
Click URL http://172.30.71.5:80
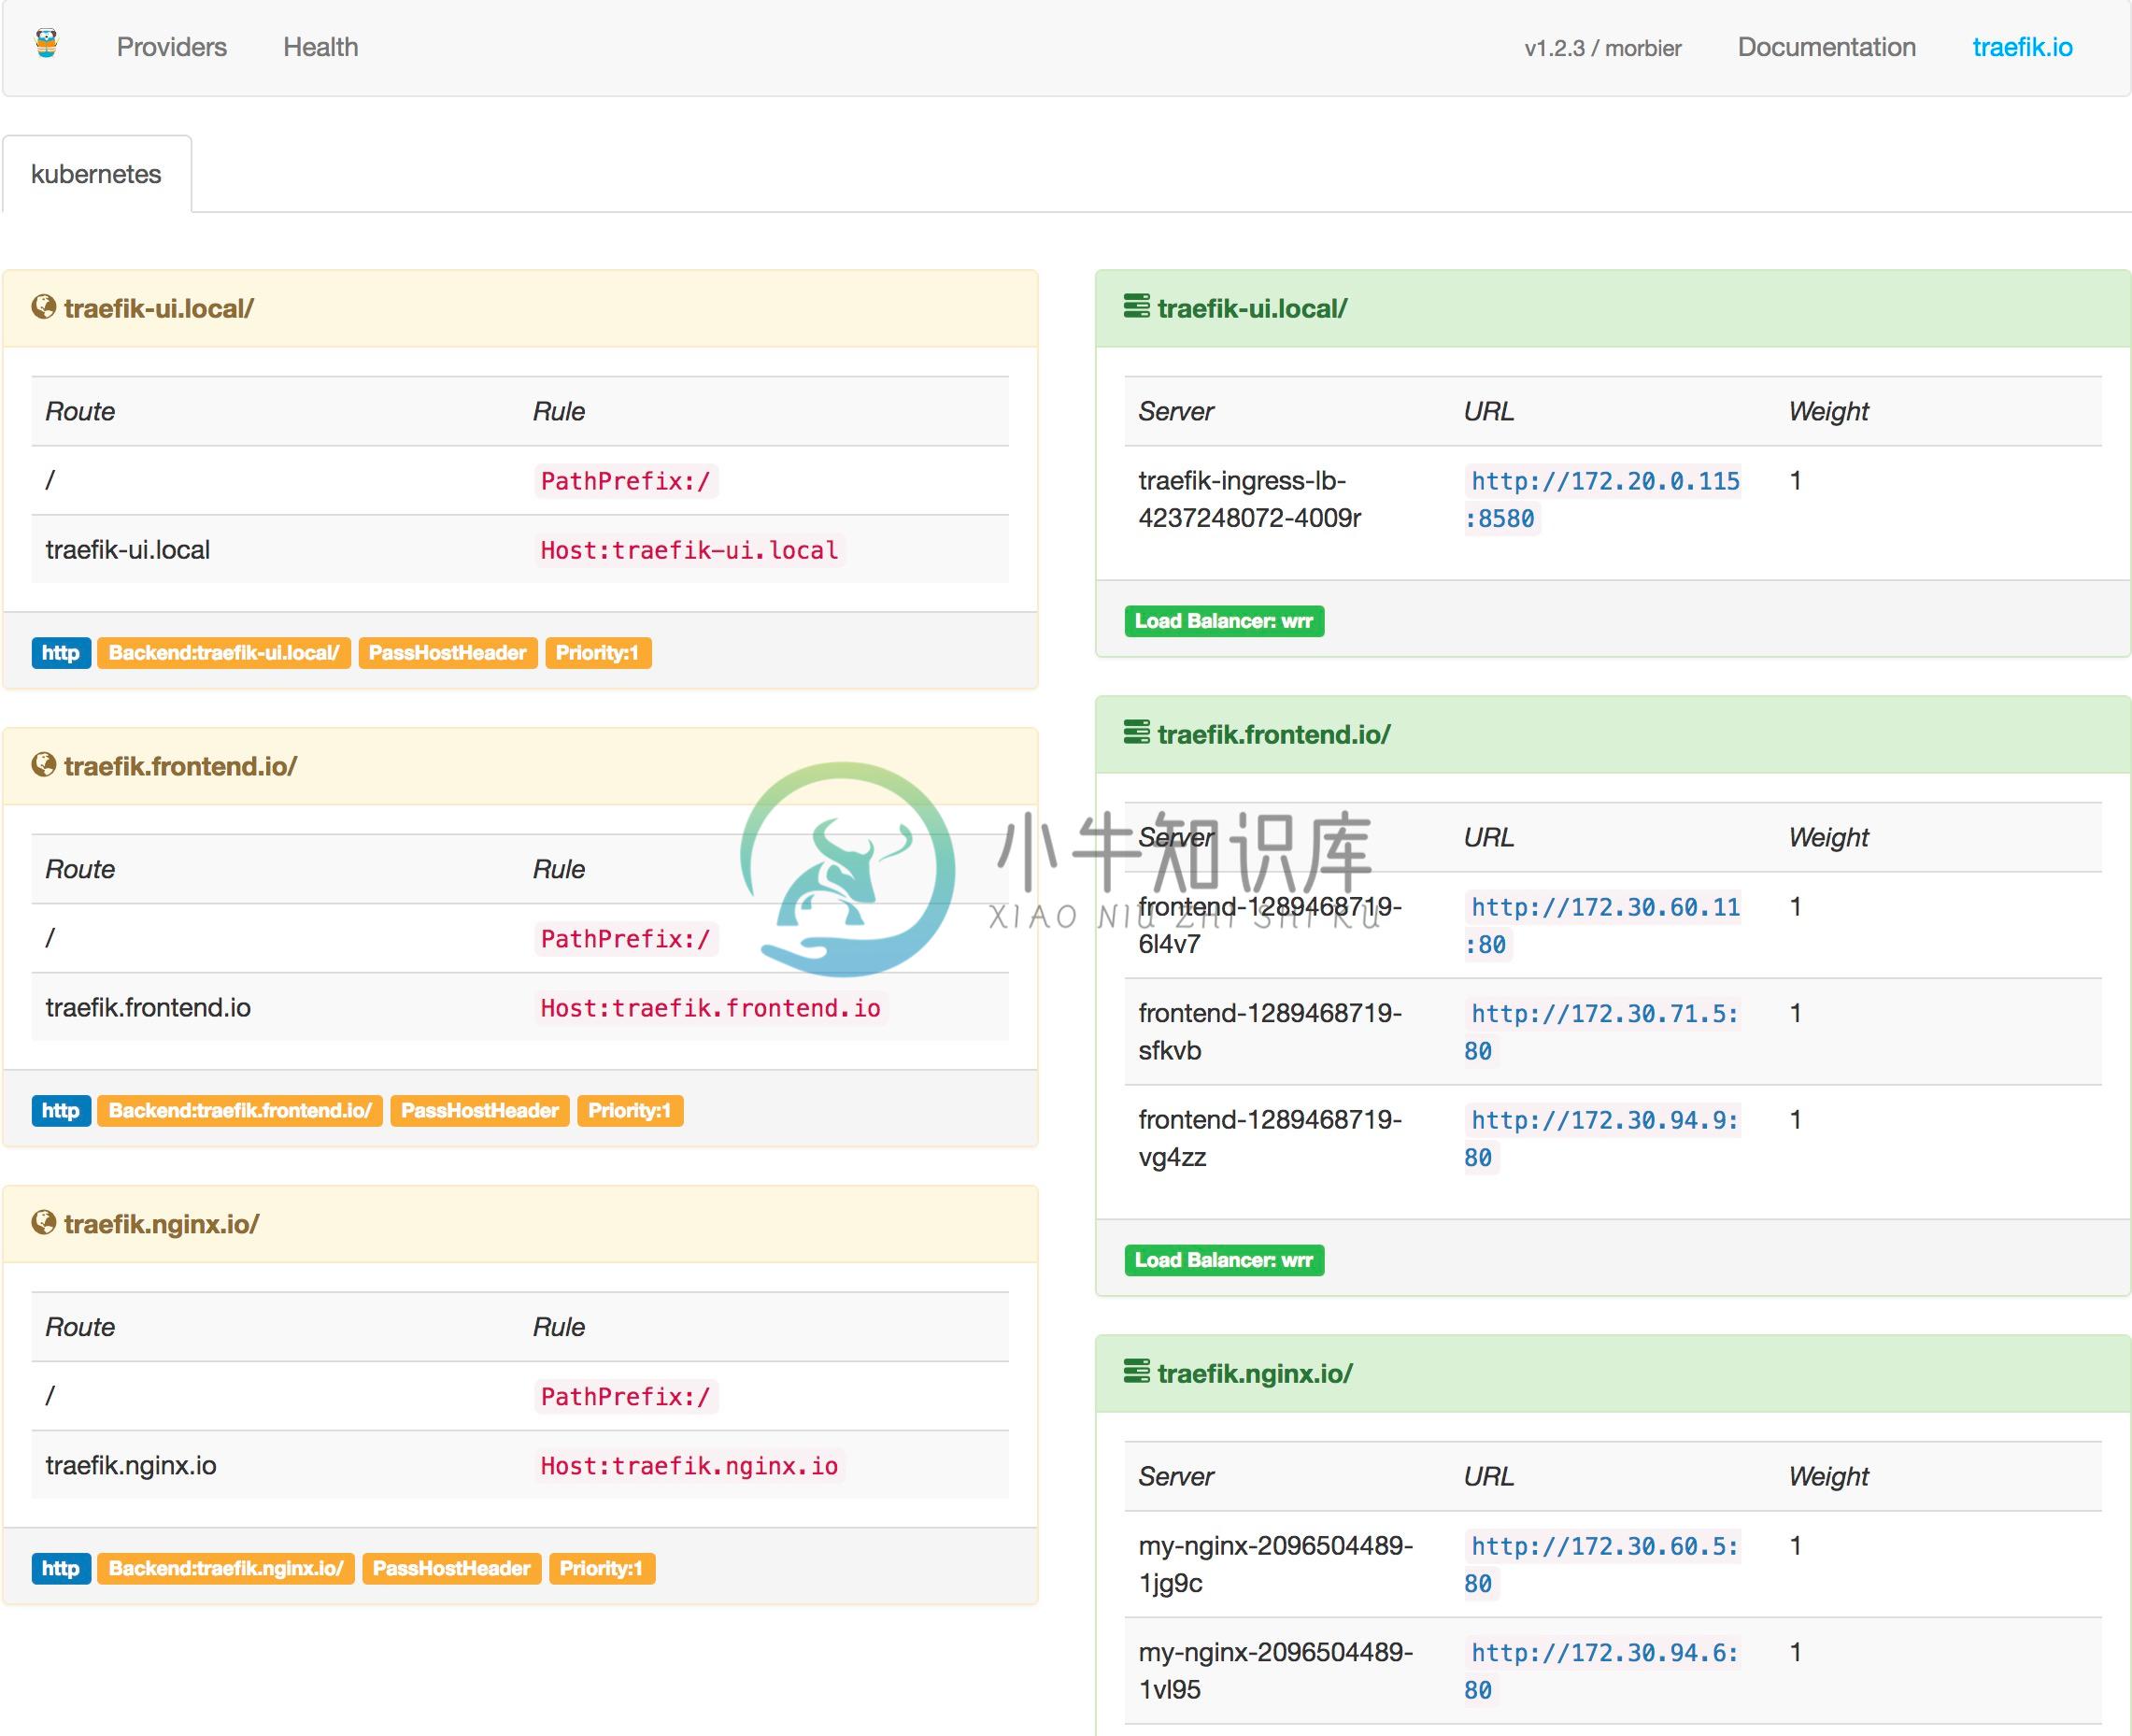pos(1603,1032)
